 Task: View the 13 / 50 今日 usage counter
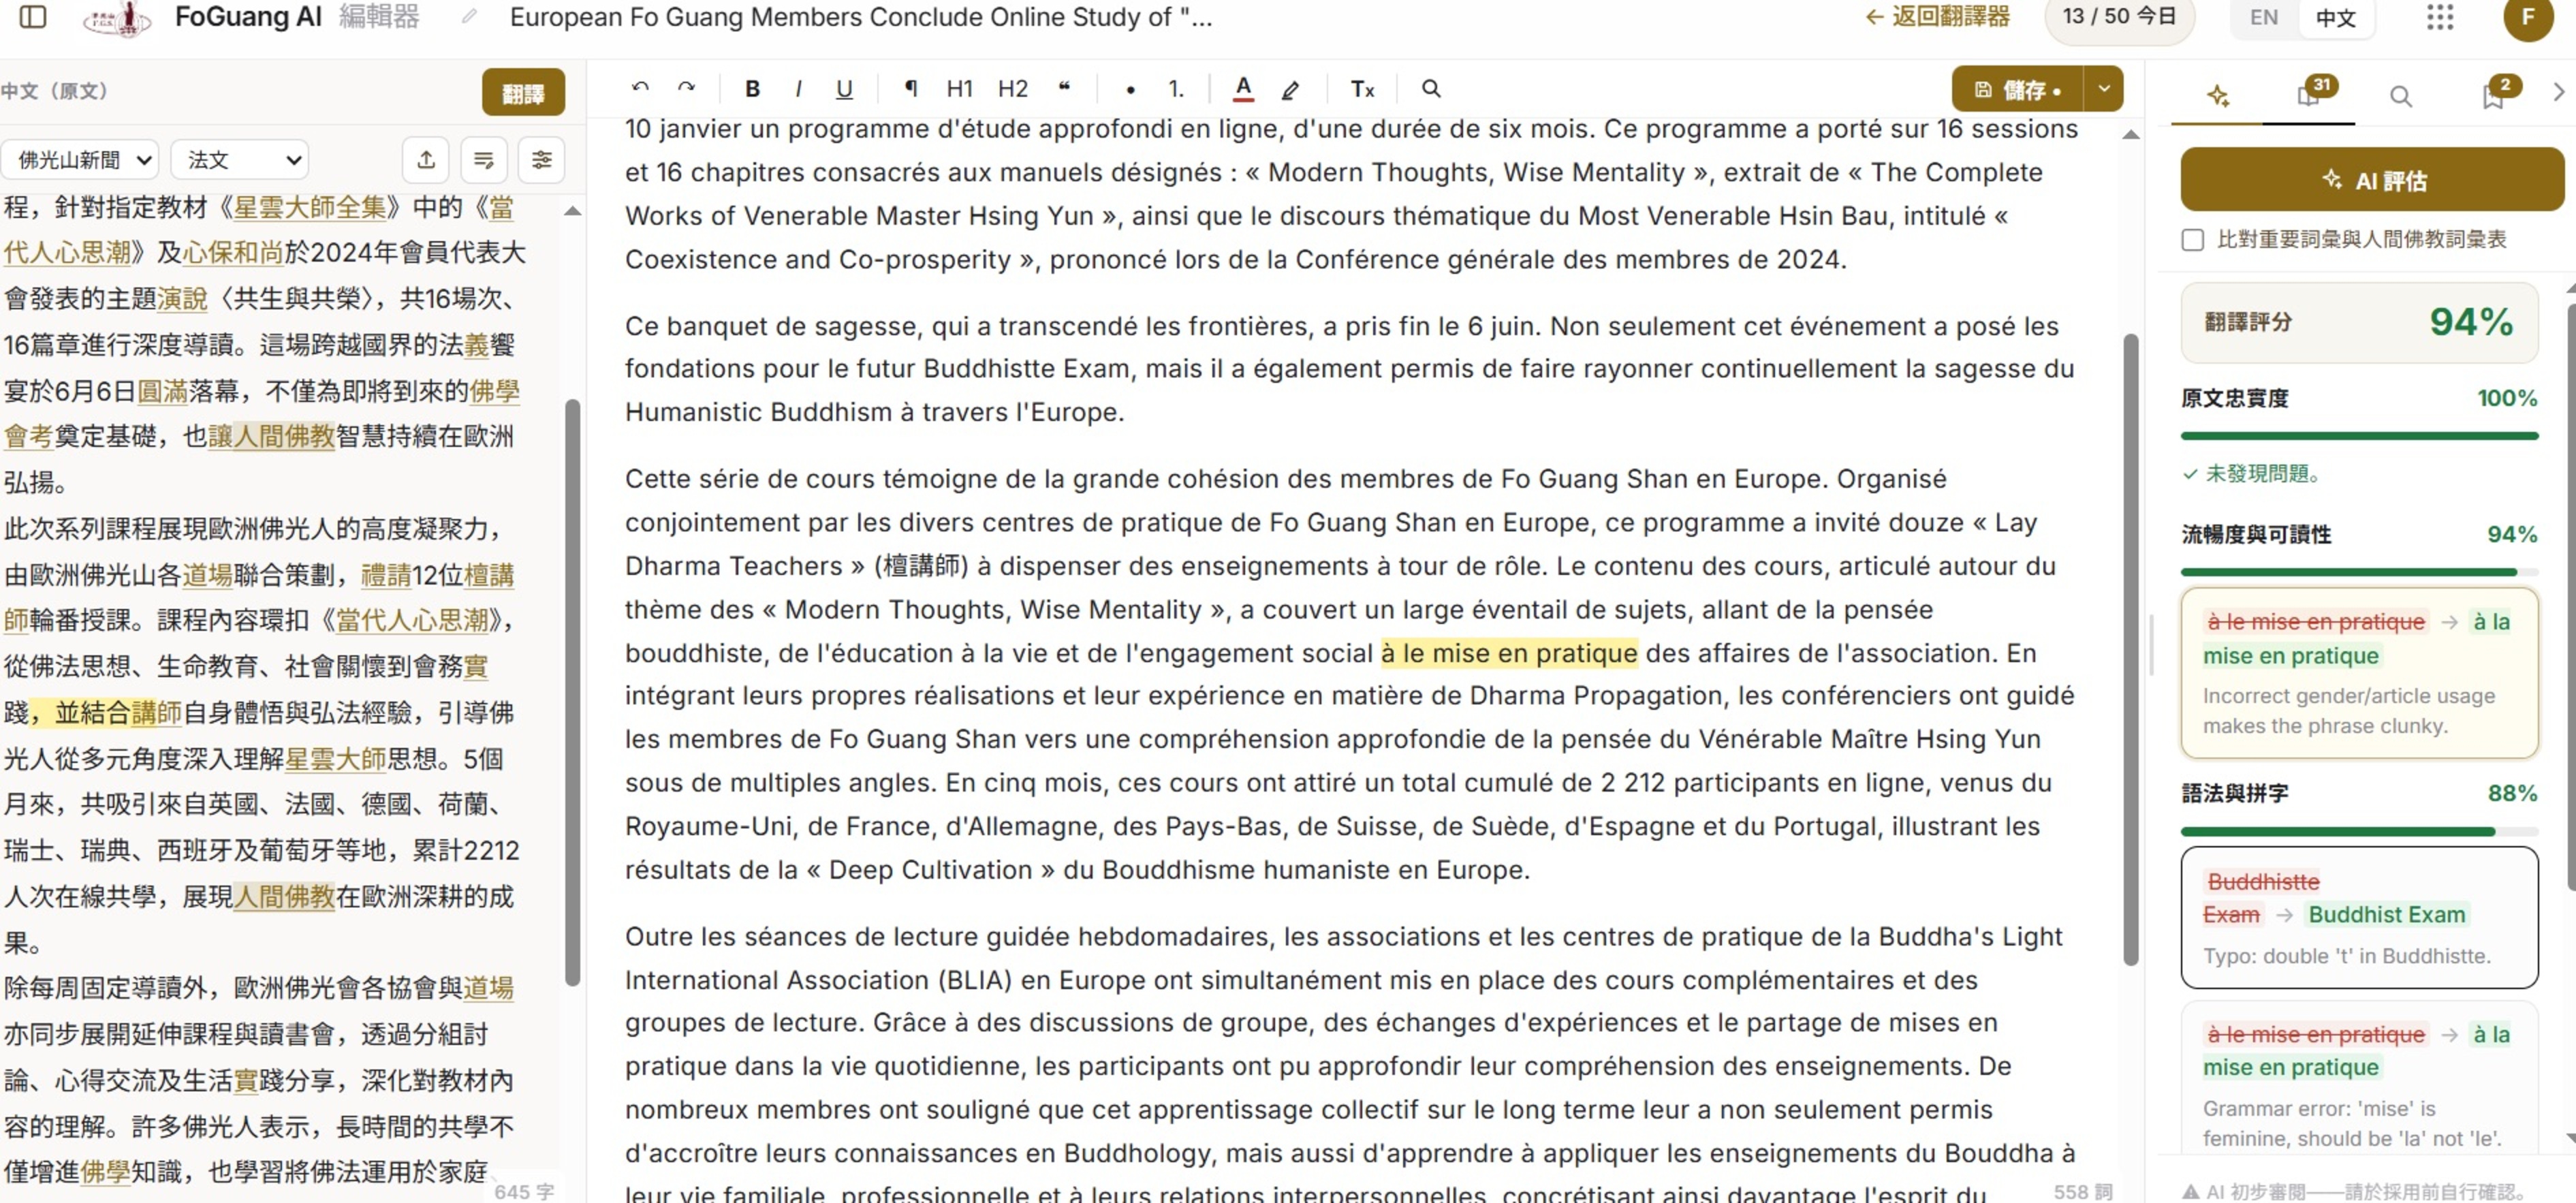(x=2119, y=17)
